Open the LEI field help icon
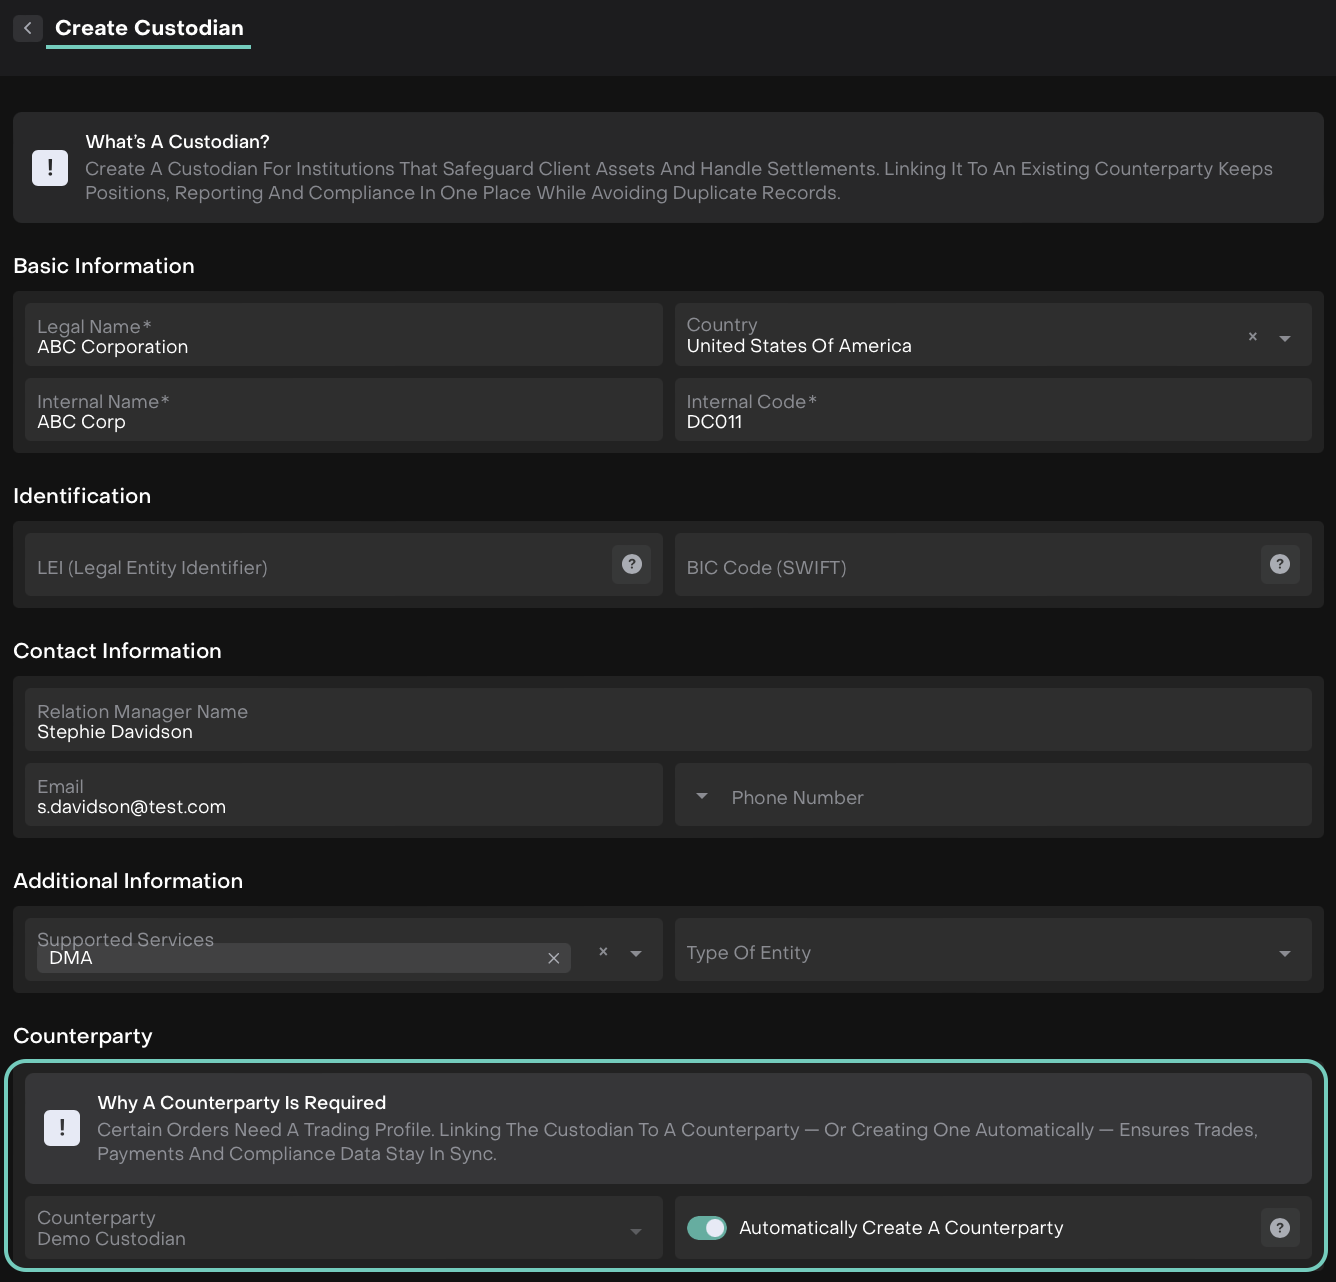This screenshot has width=1336, height=1282. tap(631, 564)
